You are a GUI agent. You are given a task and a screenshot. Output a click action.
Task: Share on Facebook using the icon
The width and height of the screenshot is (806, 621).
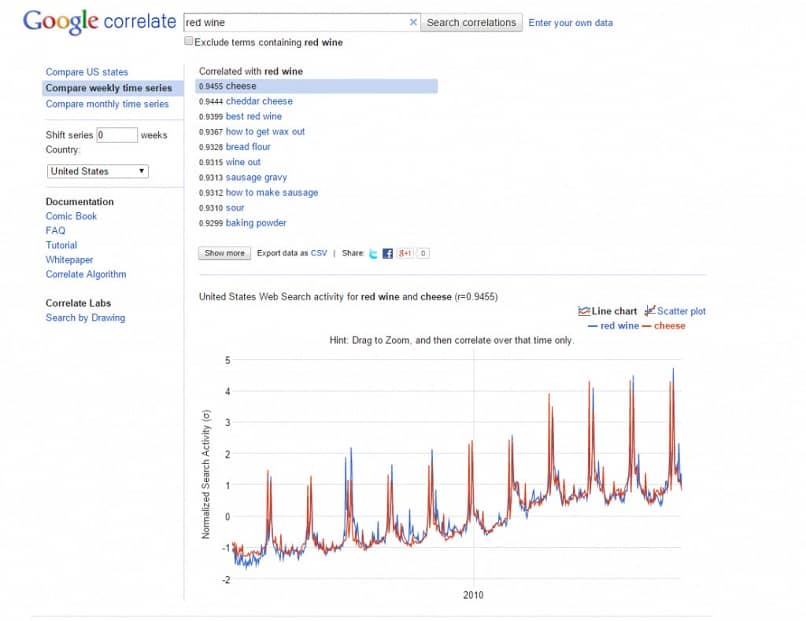coord(388,253)
